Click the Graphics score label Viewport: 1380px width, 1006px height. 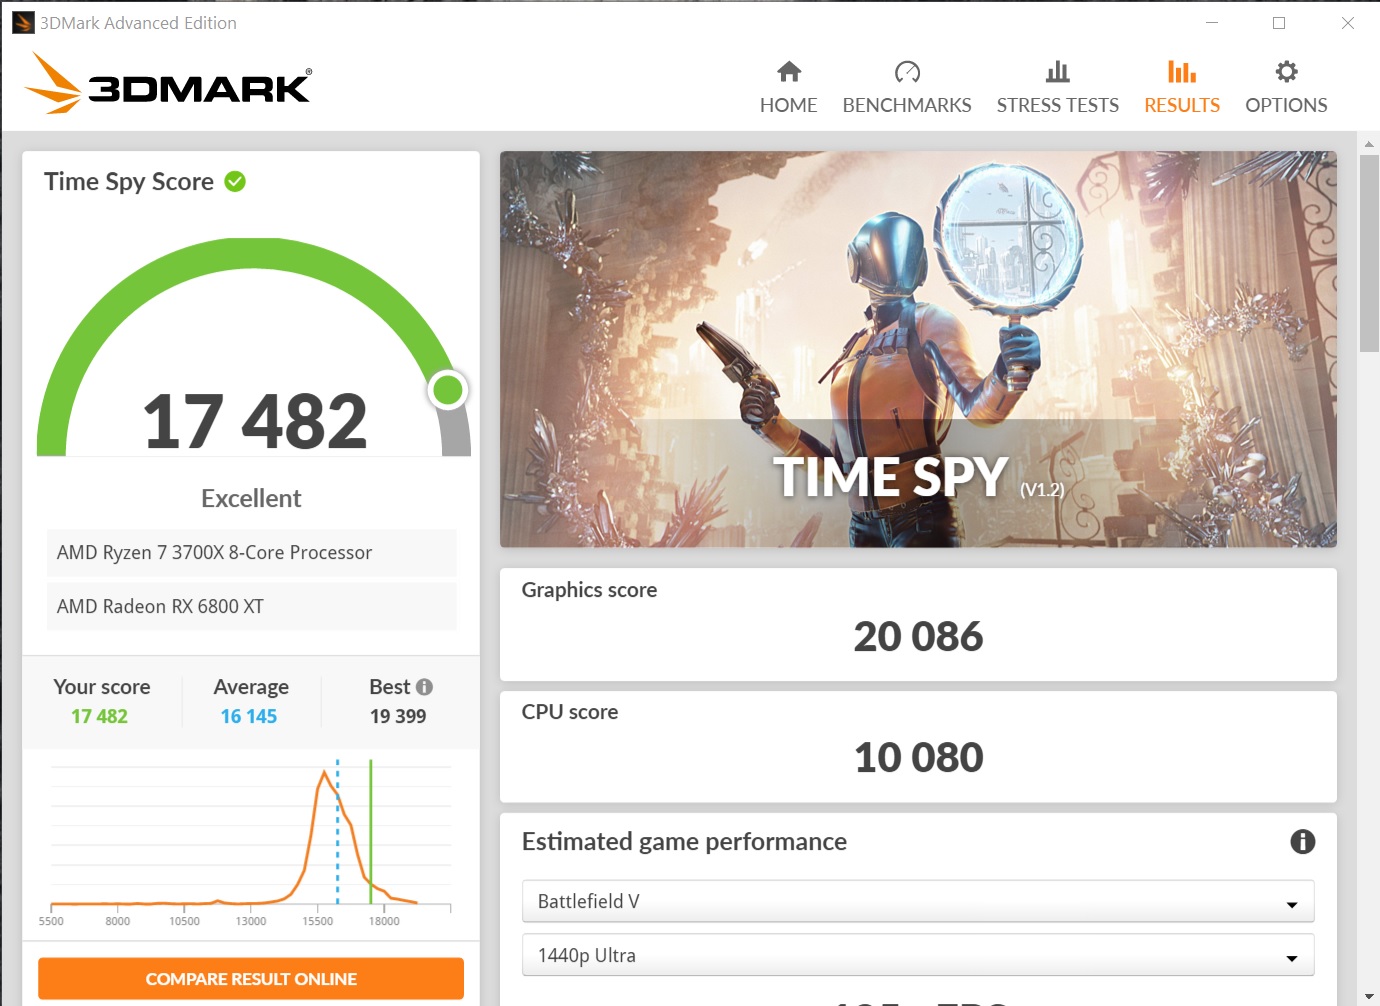tap(589, 590)
